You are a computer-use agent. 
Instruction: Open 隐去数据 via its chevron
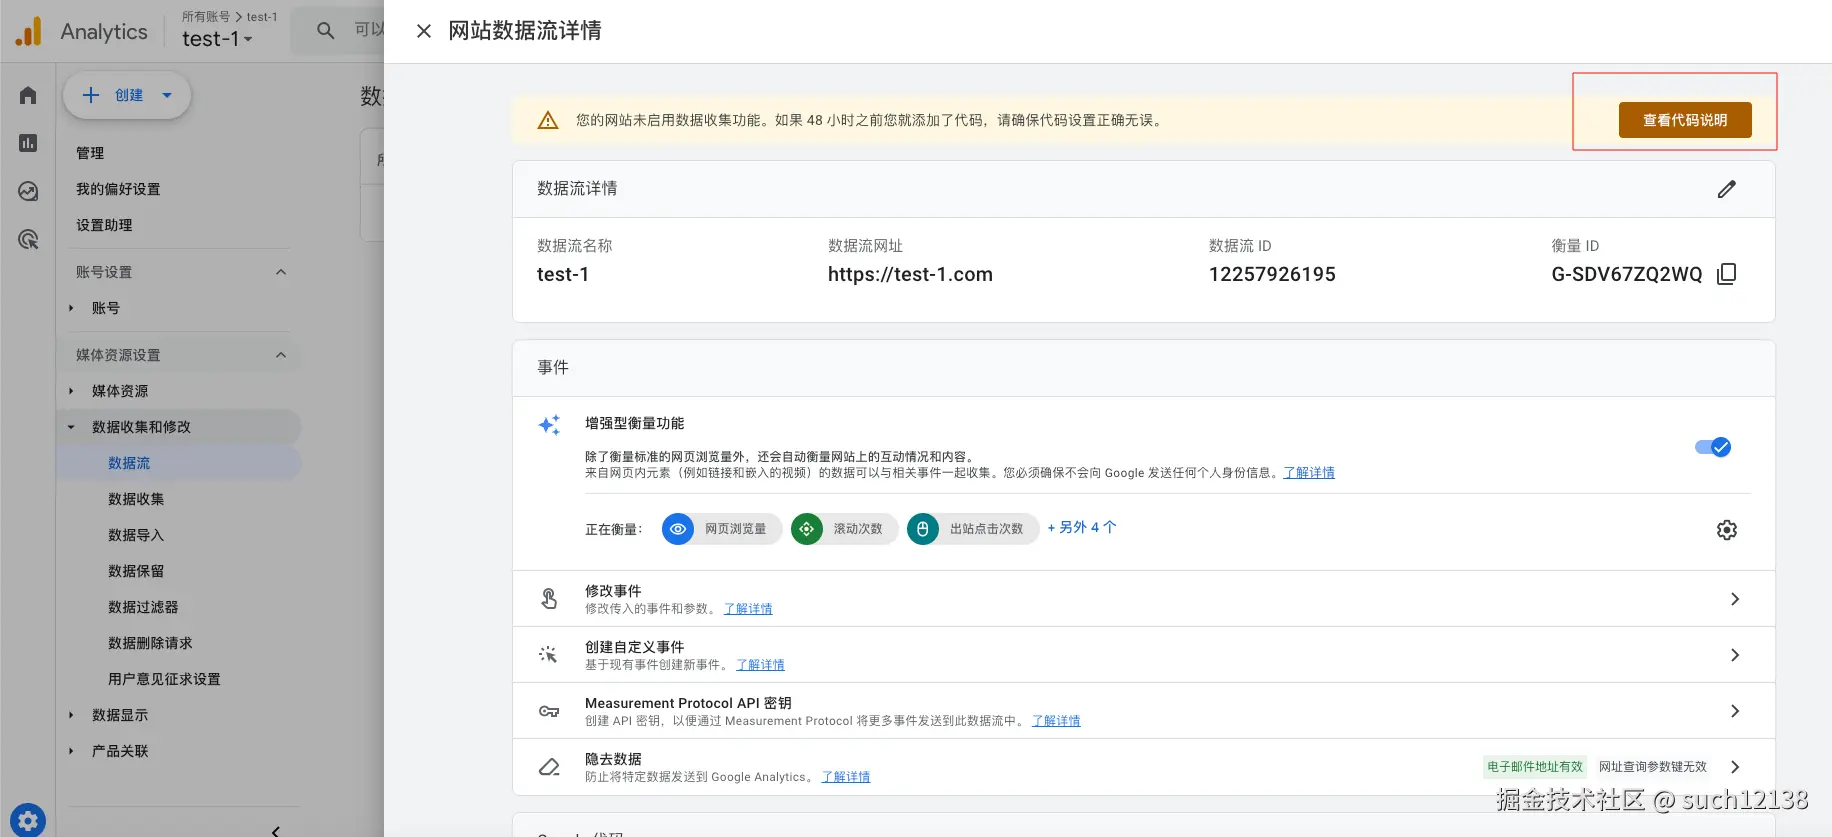pyautogui.click(x=1735, y=767)
